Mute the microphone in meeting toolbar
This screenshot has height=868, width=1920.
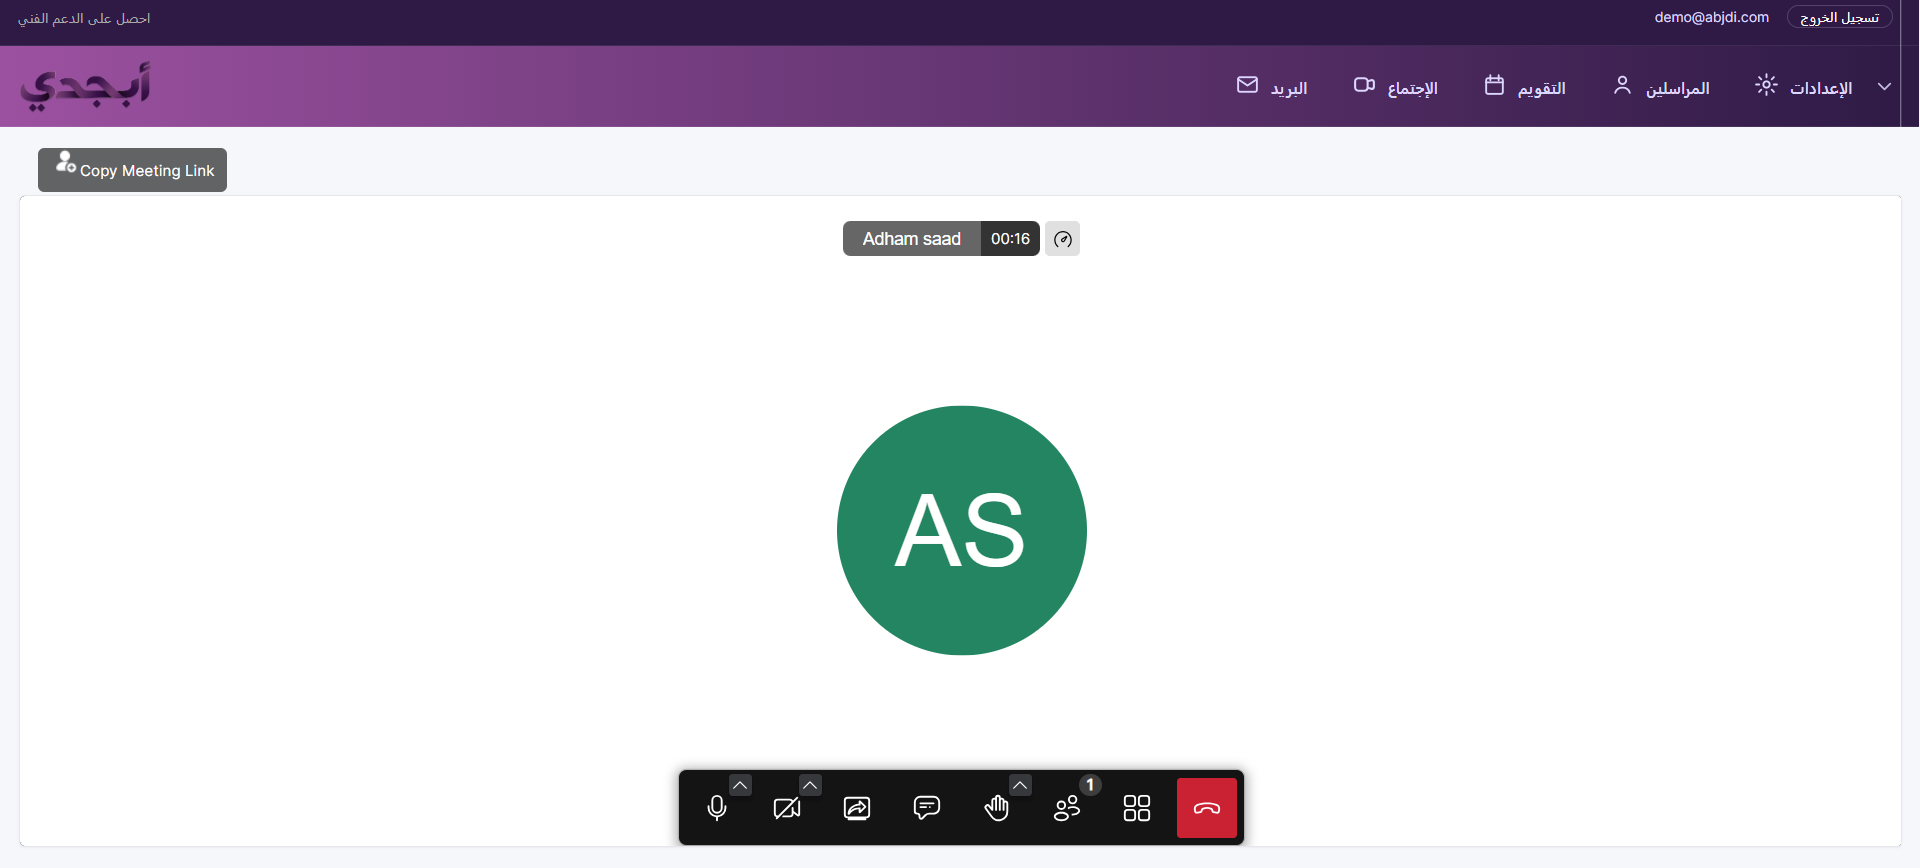(717, 808)
